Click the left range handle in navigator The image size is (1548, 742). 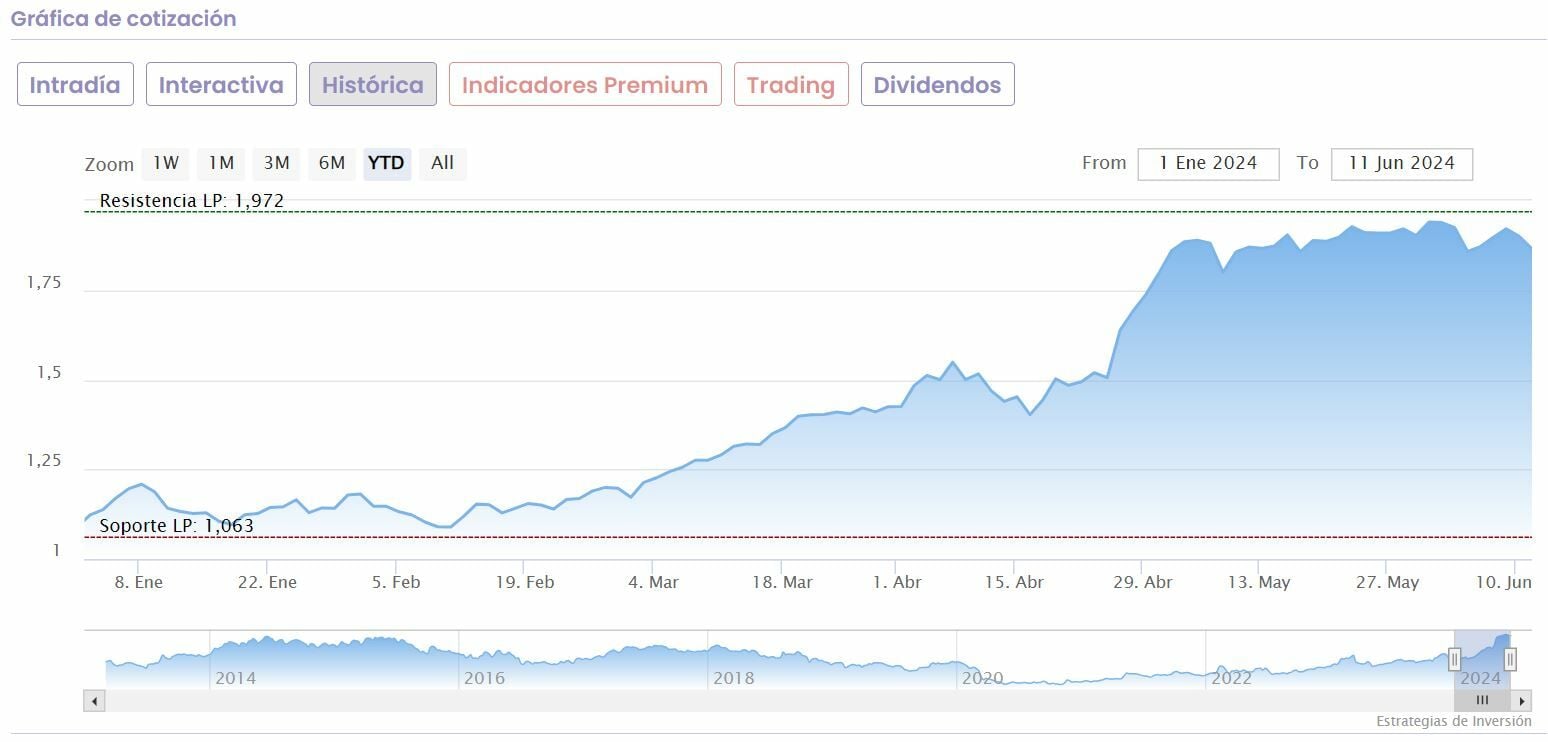1455,658
